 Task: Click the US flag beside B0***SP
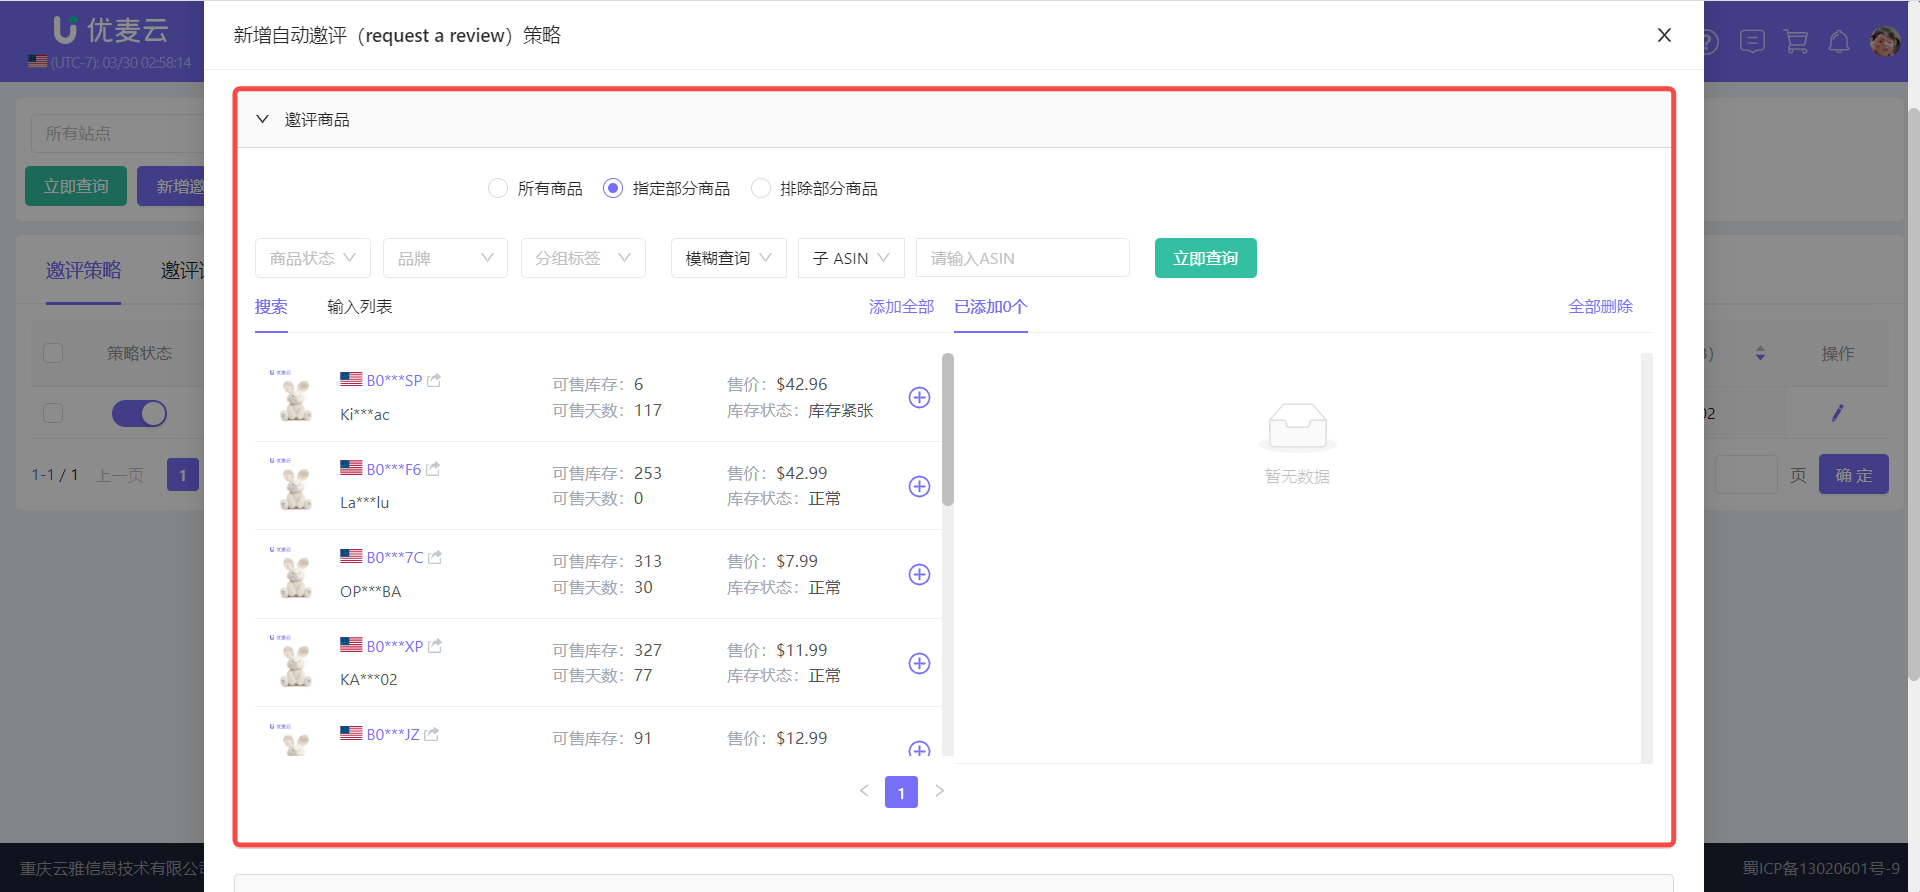coord(351,379)
